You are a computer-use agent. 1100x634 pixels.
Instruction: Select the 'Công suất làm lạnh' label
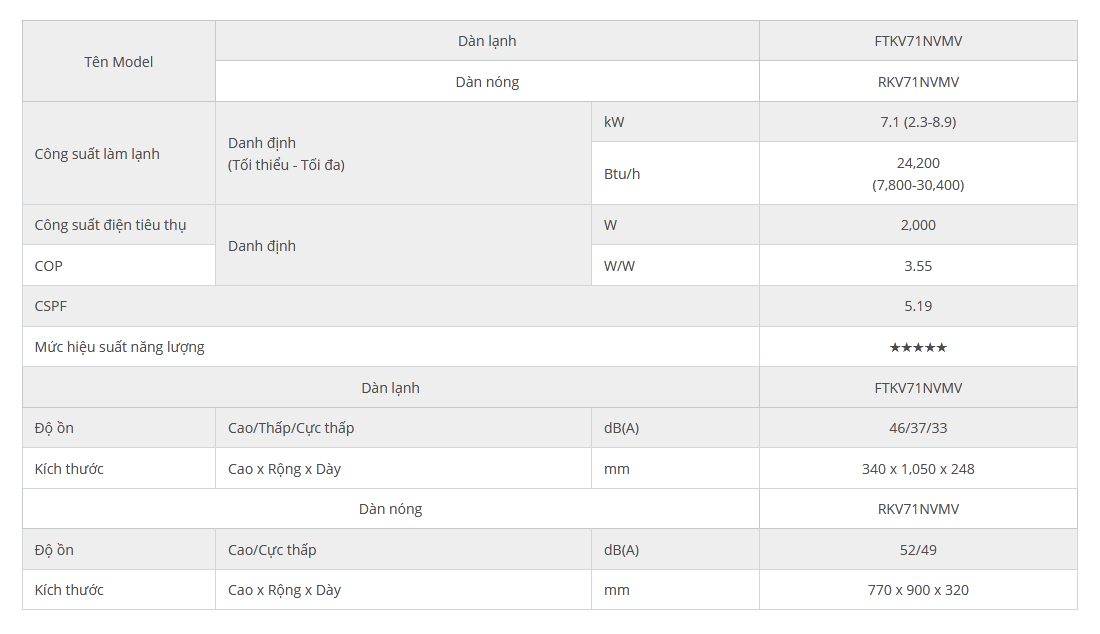click(x=97, y=154)
